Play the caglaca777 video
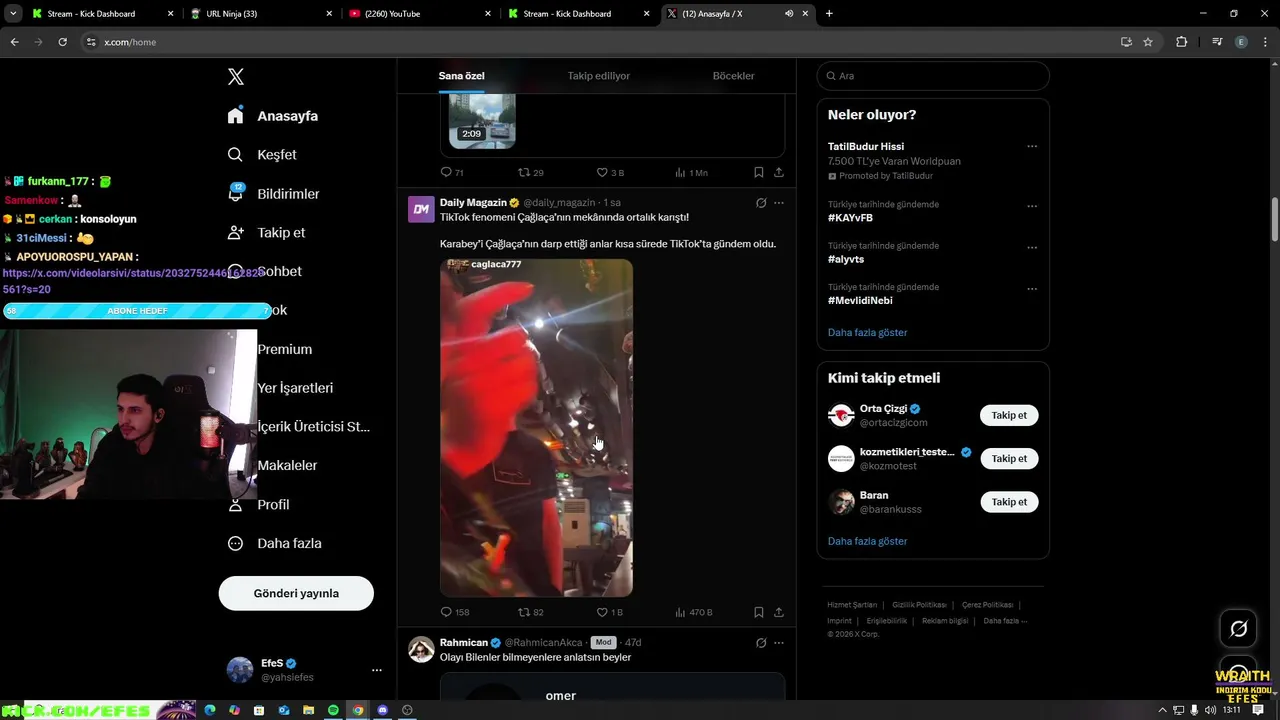The height and width of the screenshot is (720, 1280). (536, 428)
